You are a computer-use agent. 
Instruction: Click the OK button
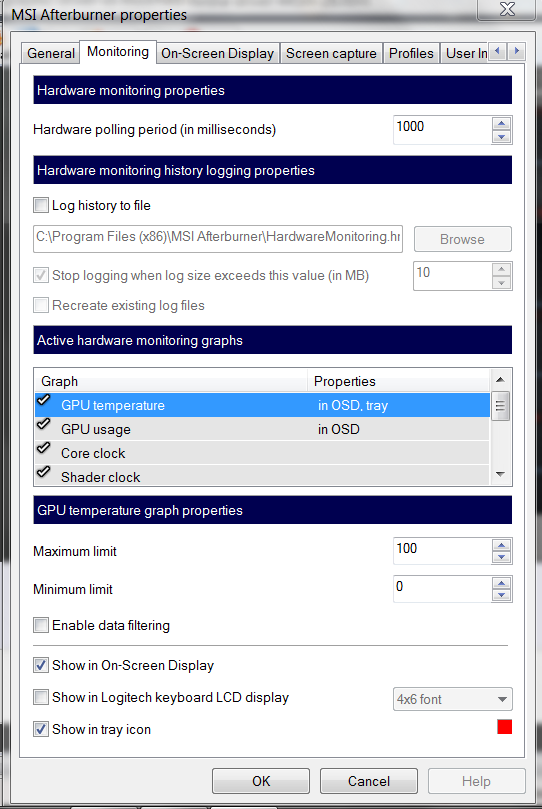point(261,781)
